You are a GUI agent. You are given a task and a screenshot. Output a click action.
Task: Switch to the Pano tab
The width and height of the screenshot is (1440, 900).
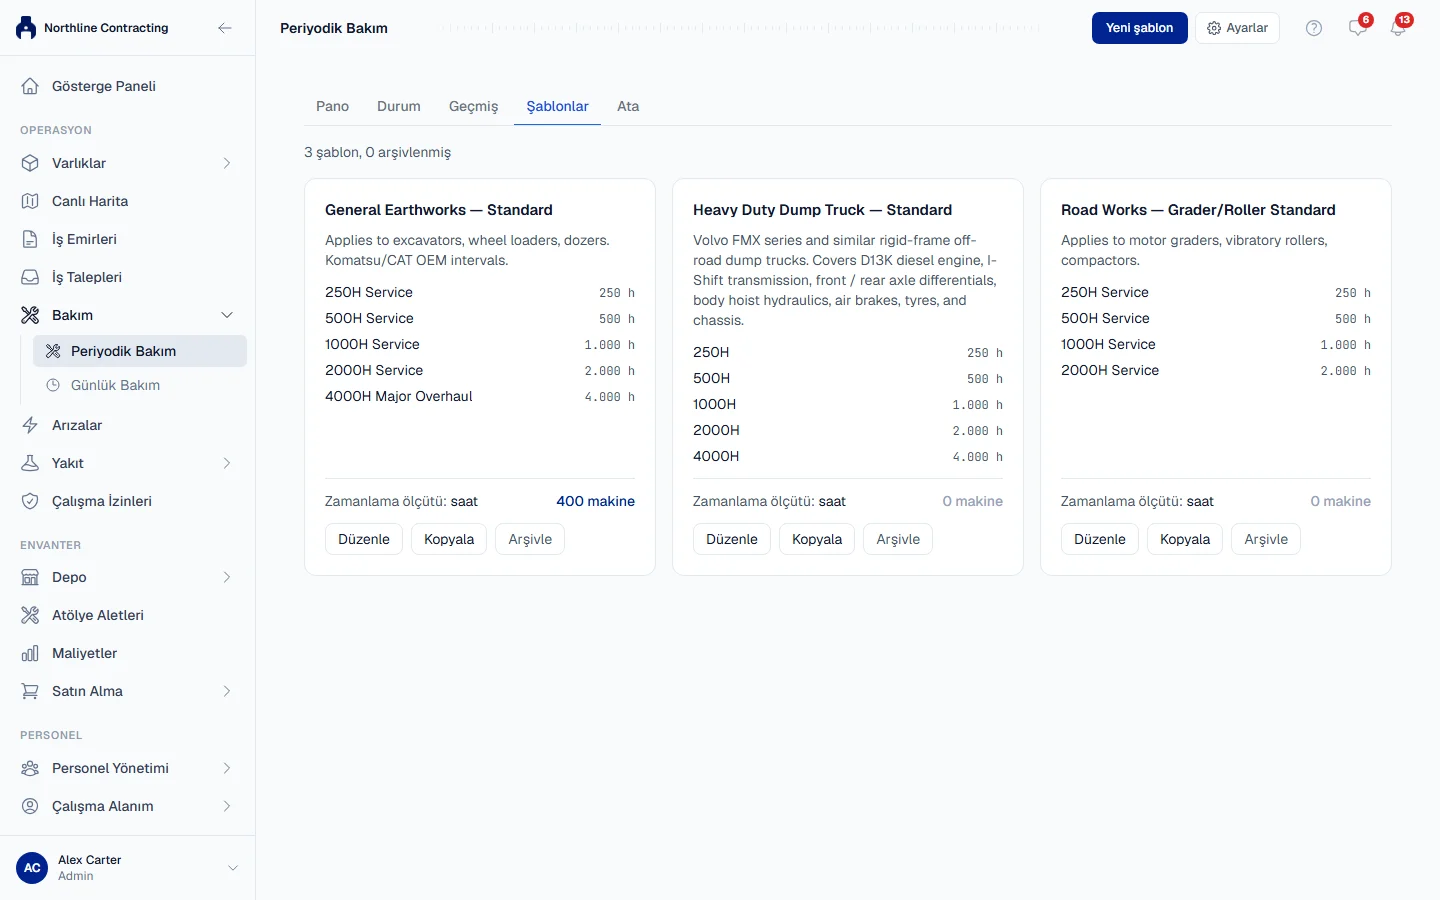click(332, 106)
